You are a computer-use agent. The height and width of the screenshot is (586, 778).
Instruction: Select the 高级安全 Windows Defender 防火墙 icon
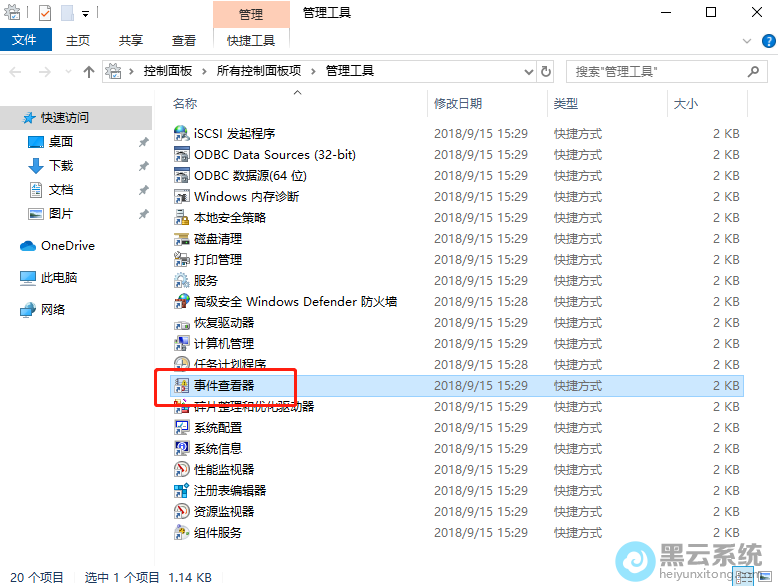tap(181, 302)
